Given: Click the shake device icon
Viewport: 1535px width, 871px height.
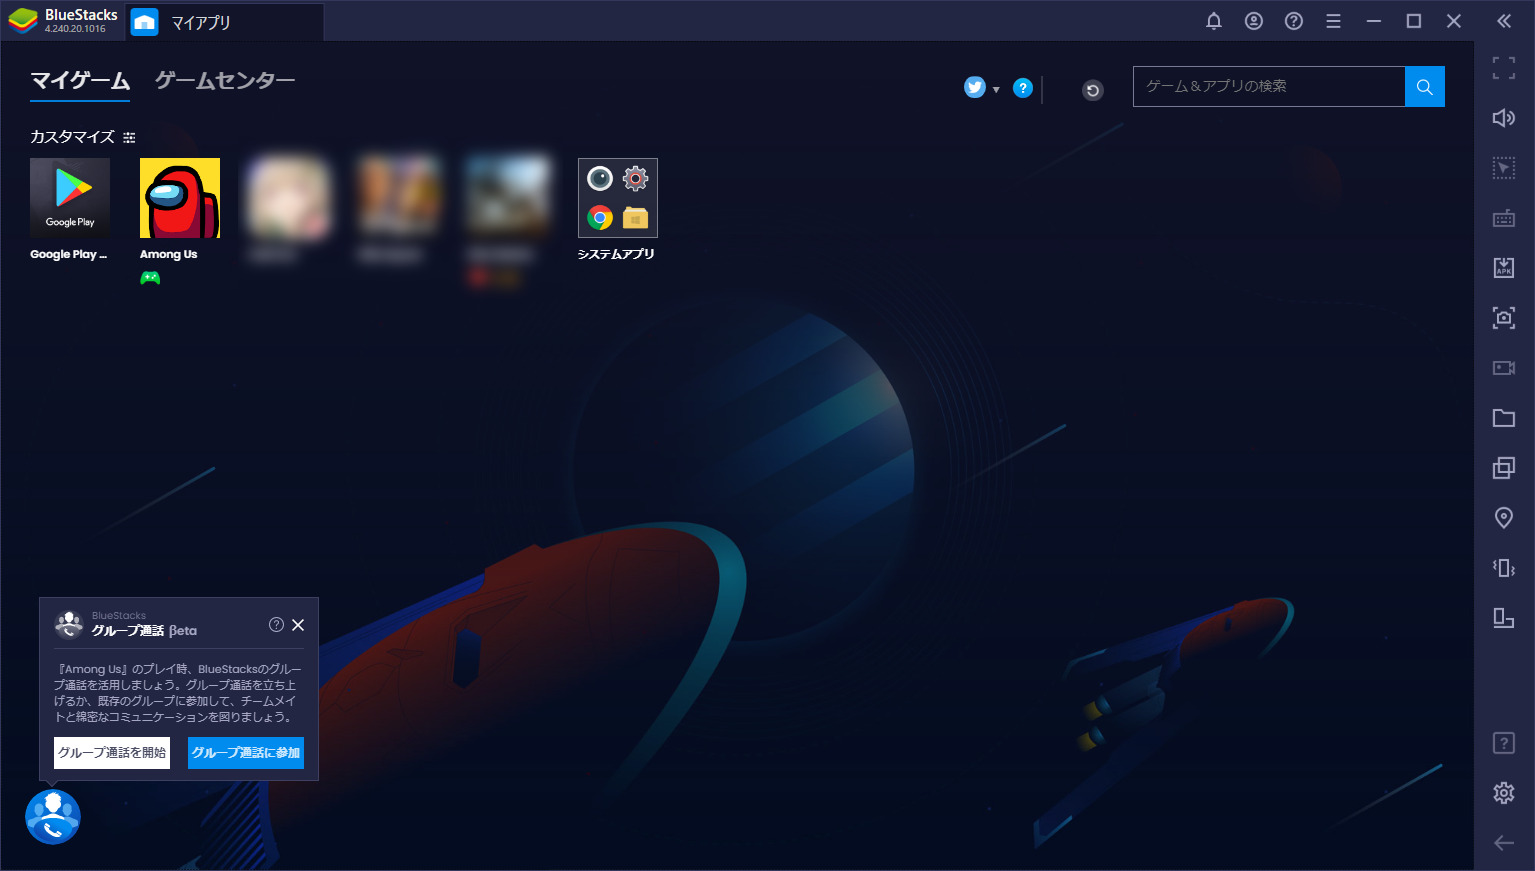Looking at the screenshot, I should tap(1504, 568).
